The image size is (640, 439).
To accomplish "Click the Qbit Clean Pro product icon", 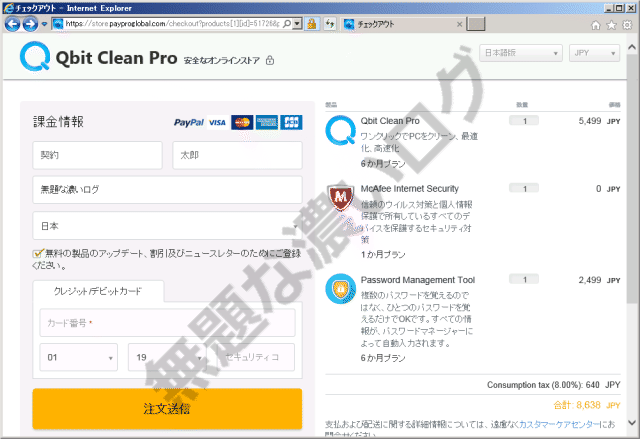I will [340, 130].
